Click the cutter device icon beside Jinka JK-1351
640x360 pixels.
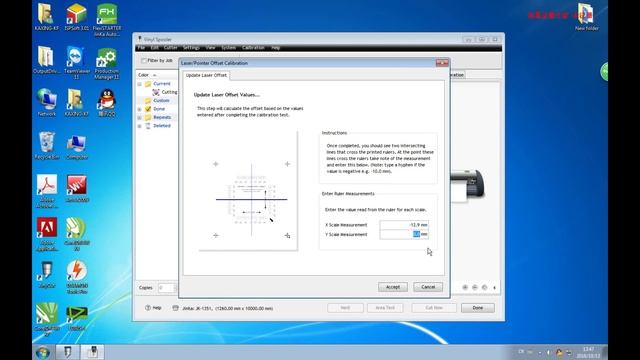click(x=175, y=308)
